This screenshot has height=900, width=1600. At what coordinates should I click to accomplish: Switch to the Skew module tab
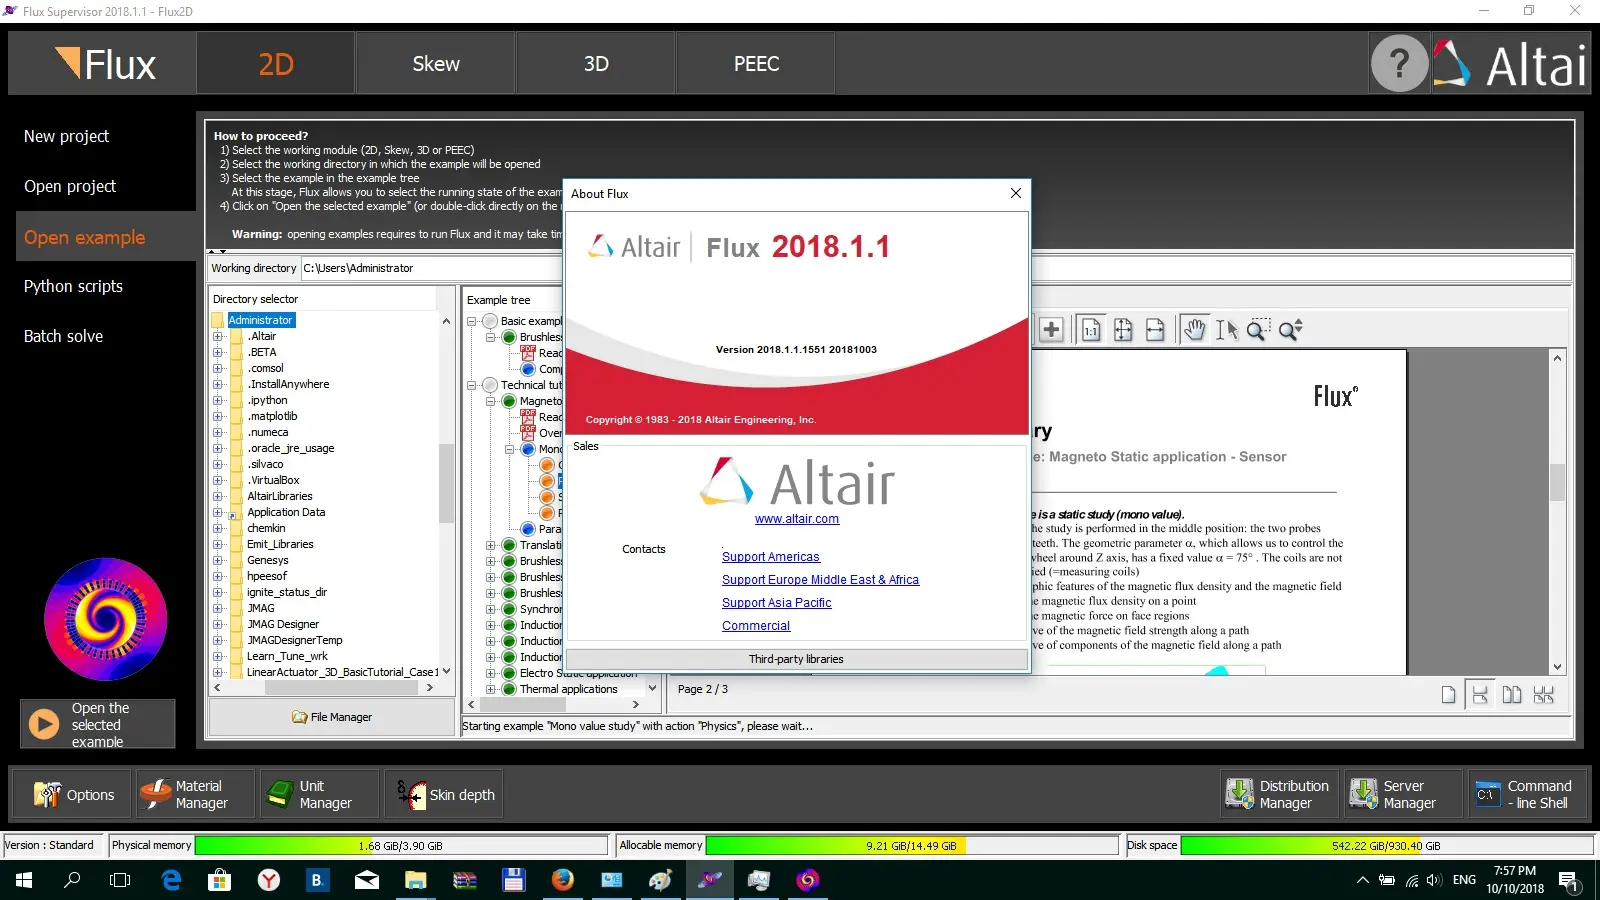436,64
